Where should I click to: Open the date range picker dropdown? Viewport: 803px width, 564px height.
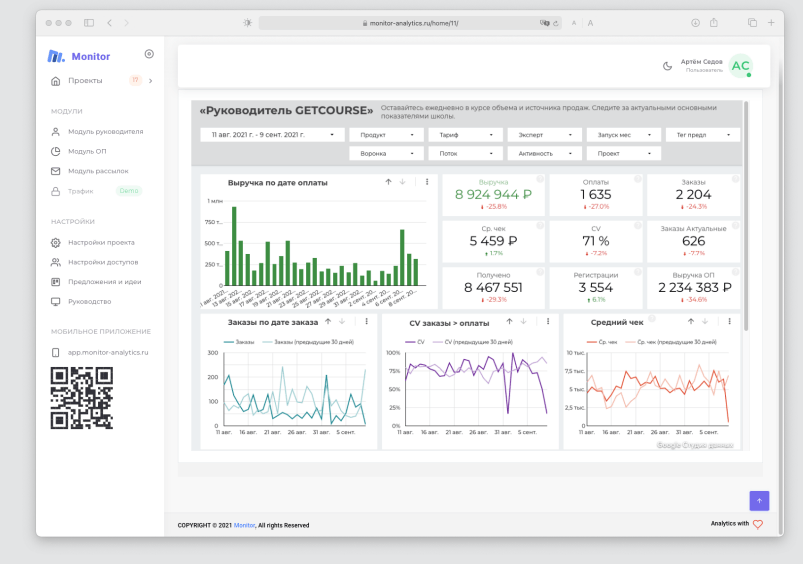[x=270, y=134]
